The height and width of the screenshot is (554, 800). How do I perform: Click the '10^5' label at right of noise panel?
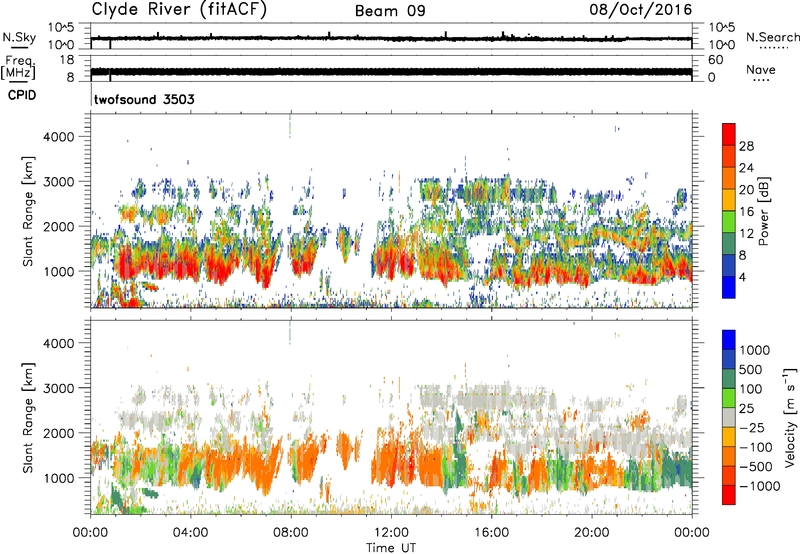click(722, 27)
